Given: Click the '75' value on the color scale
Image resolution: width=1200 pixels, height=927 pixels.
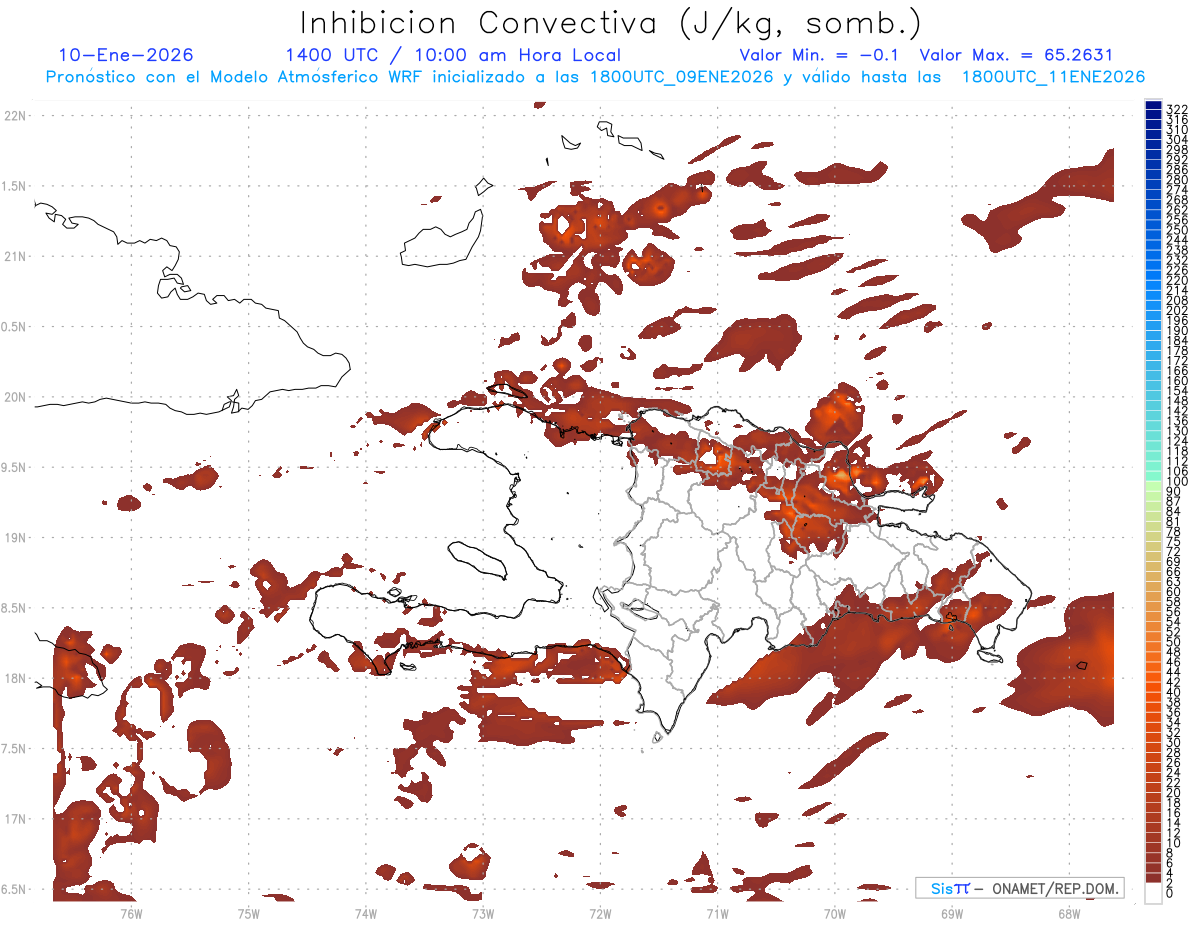Looking at the screenshot, I should pos(1174,542).
